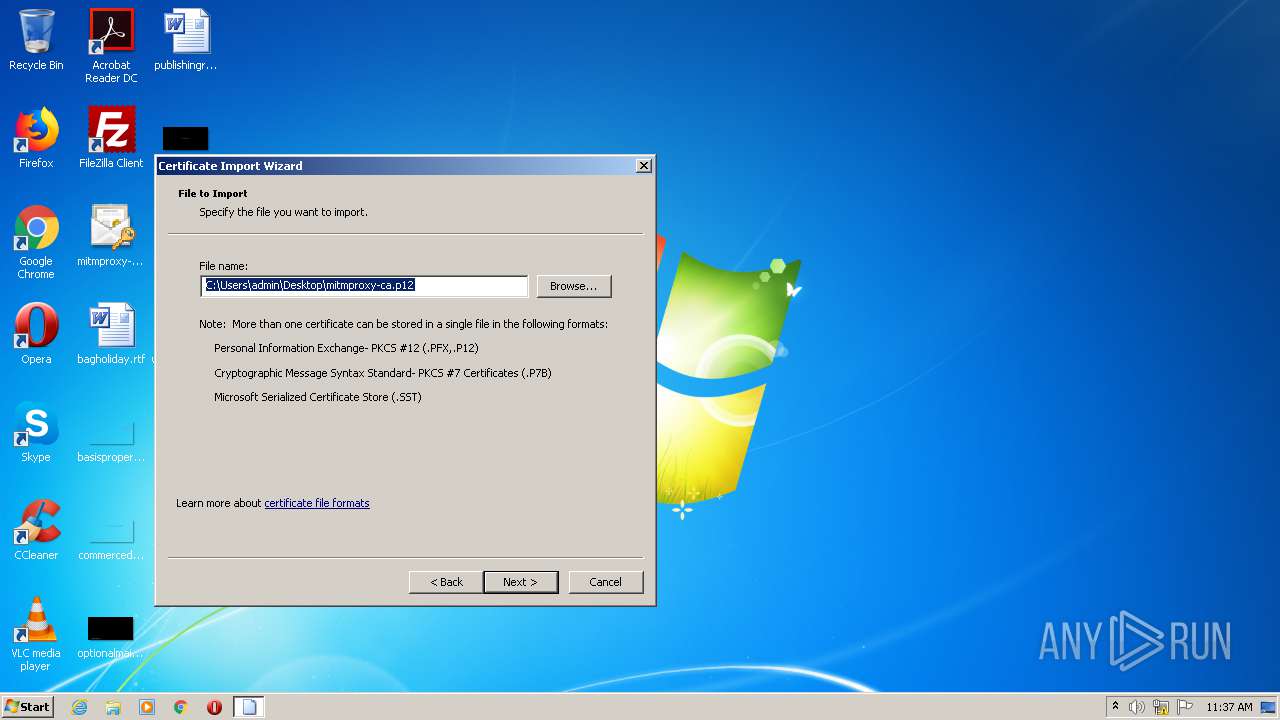Click the File name input field

click(x=364, y=286)
